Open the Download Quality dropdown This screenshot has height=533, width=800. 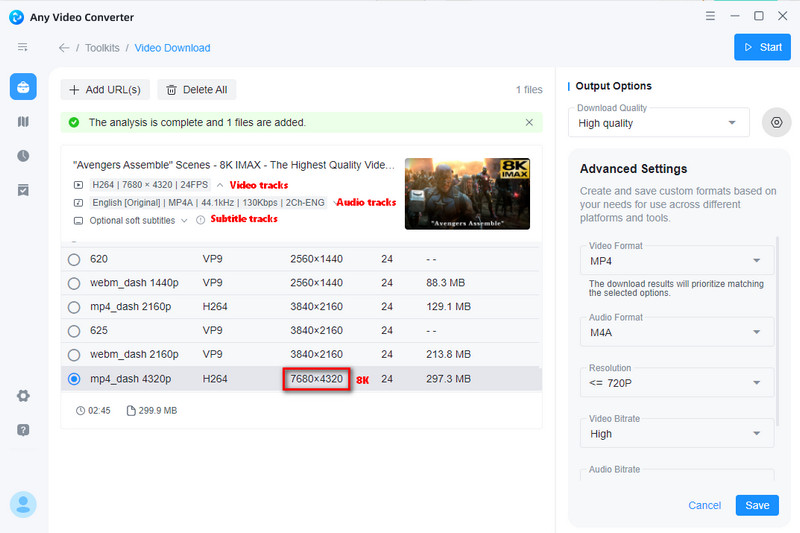point(659,123)
